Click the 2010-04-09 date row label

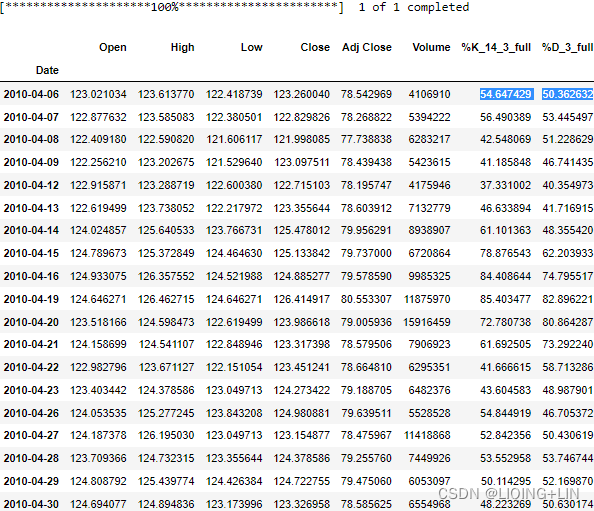[31, 162]
